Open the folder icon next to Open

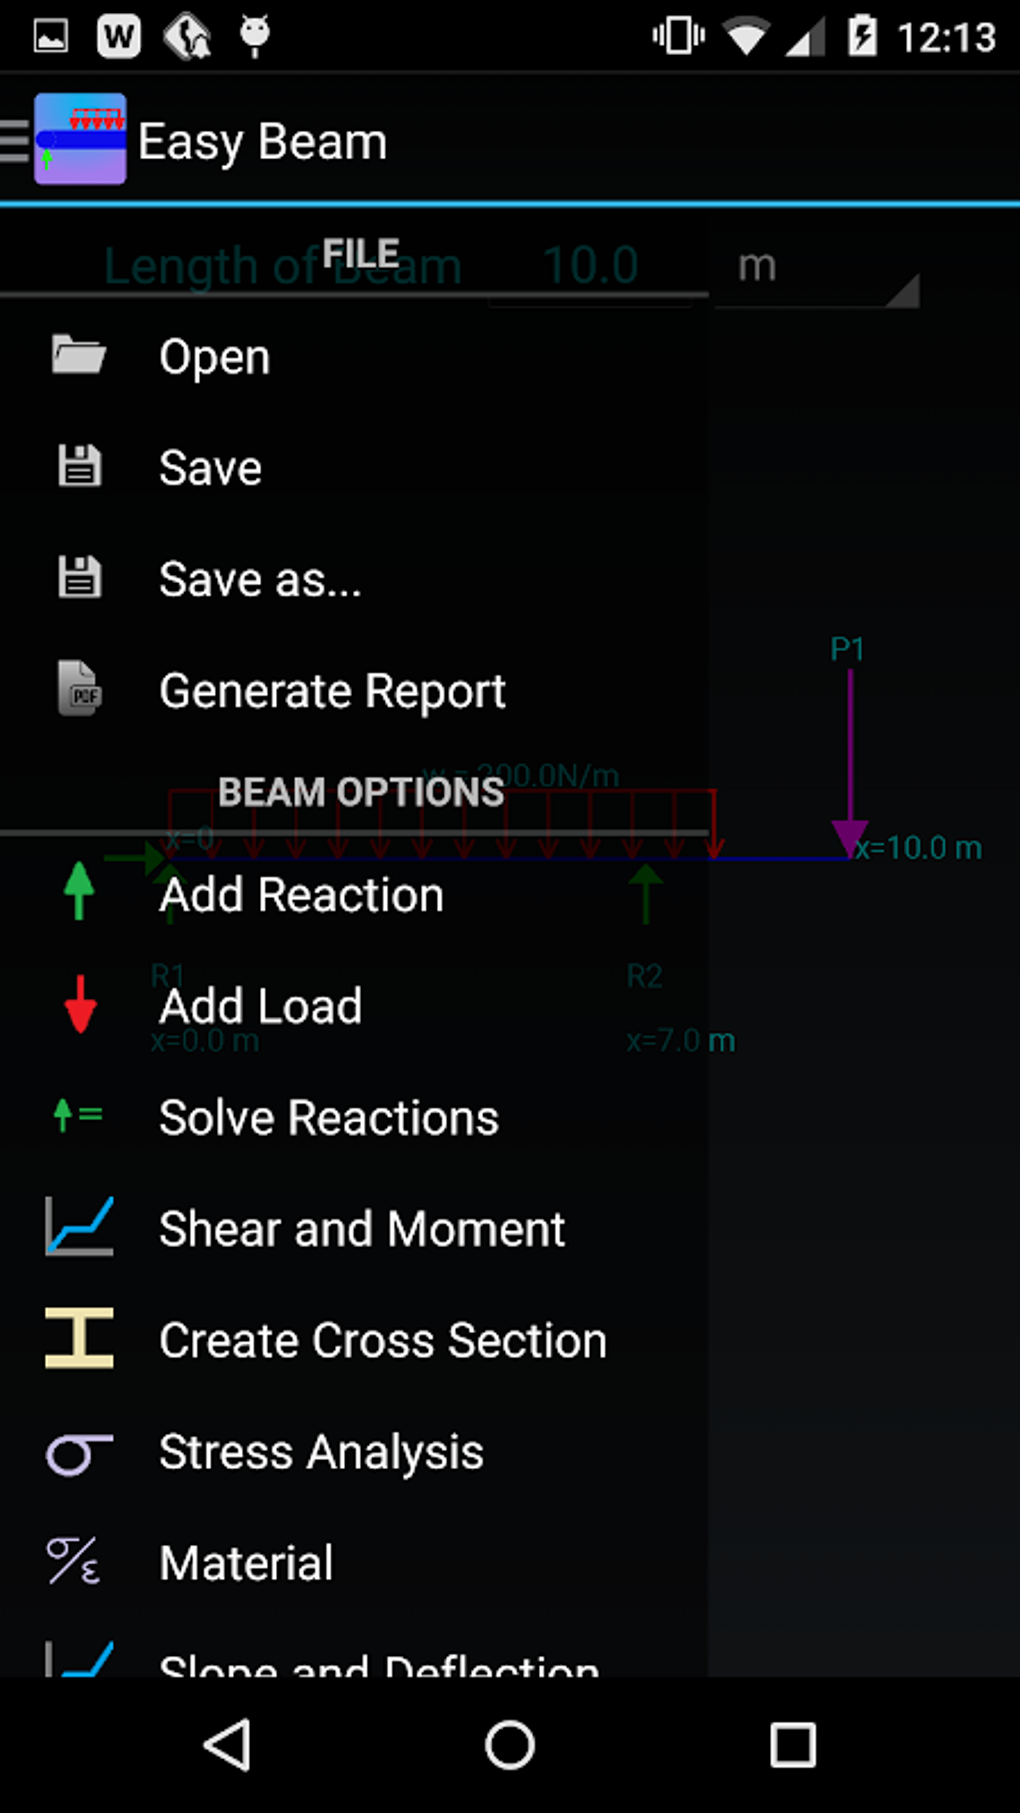(x=80, y=355)
